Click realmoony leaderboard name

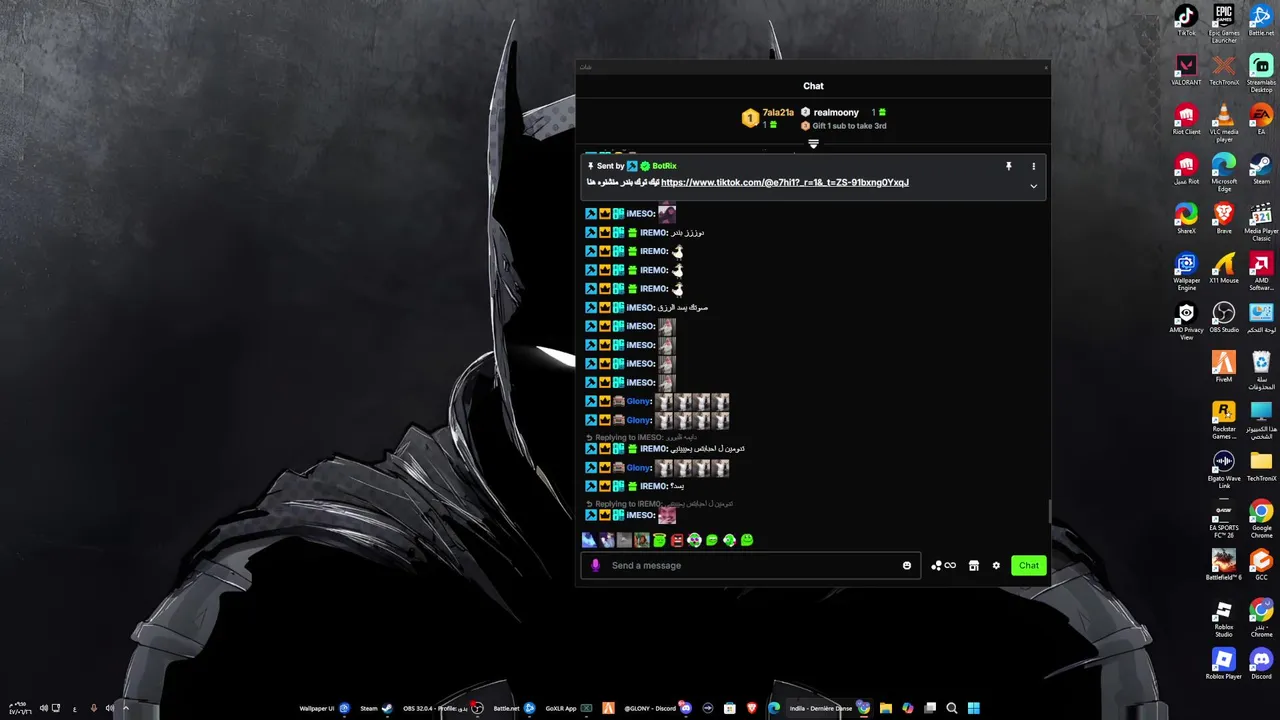pos(836,113)
